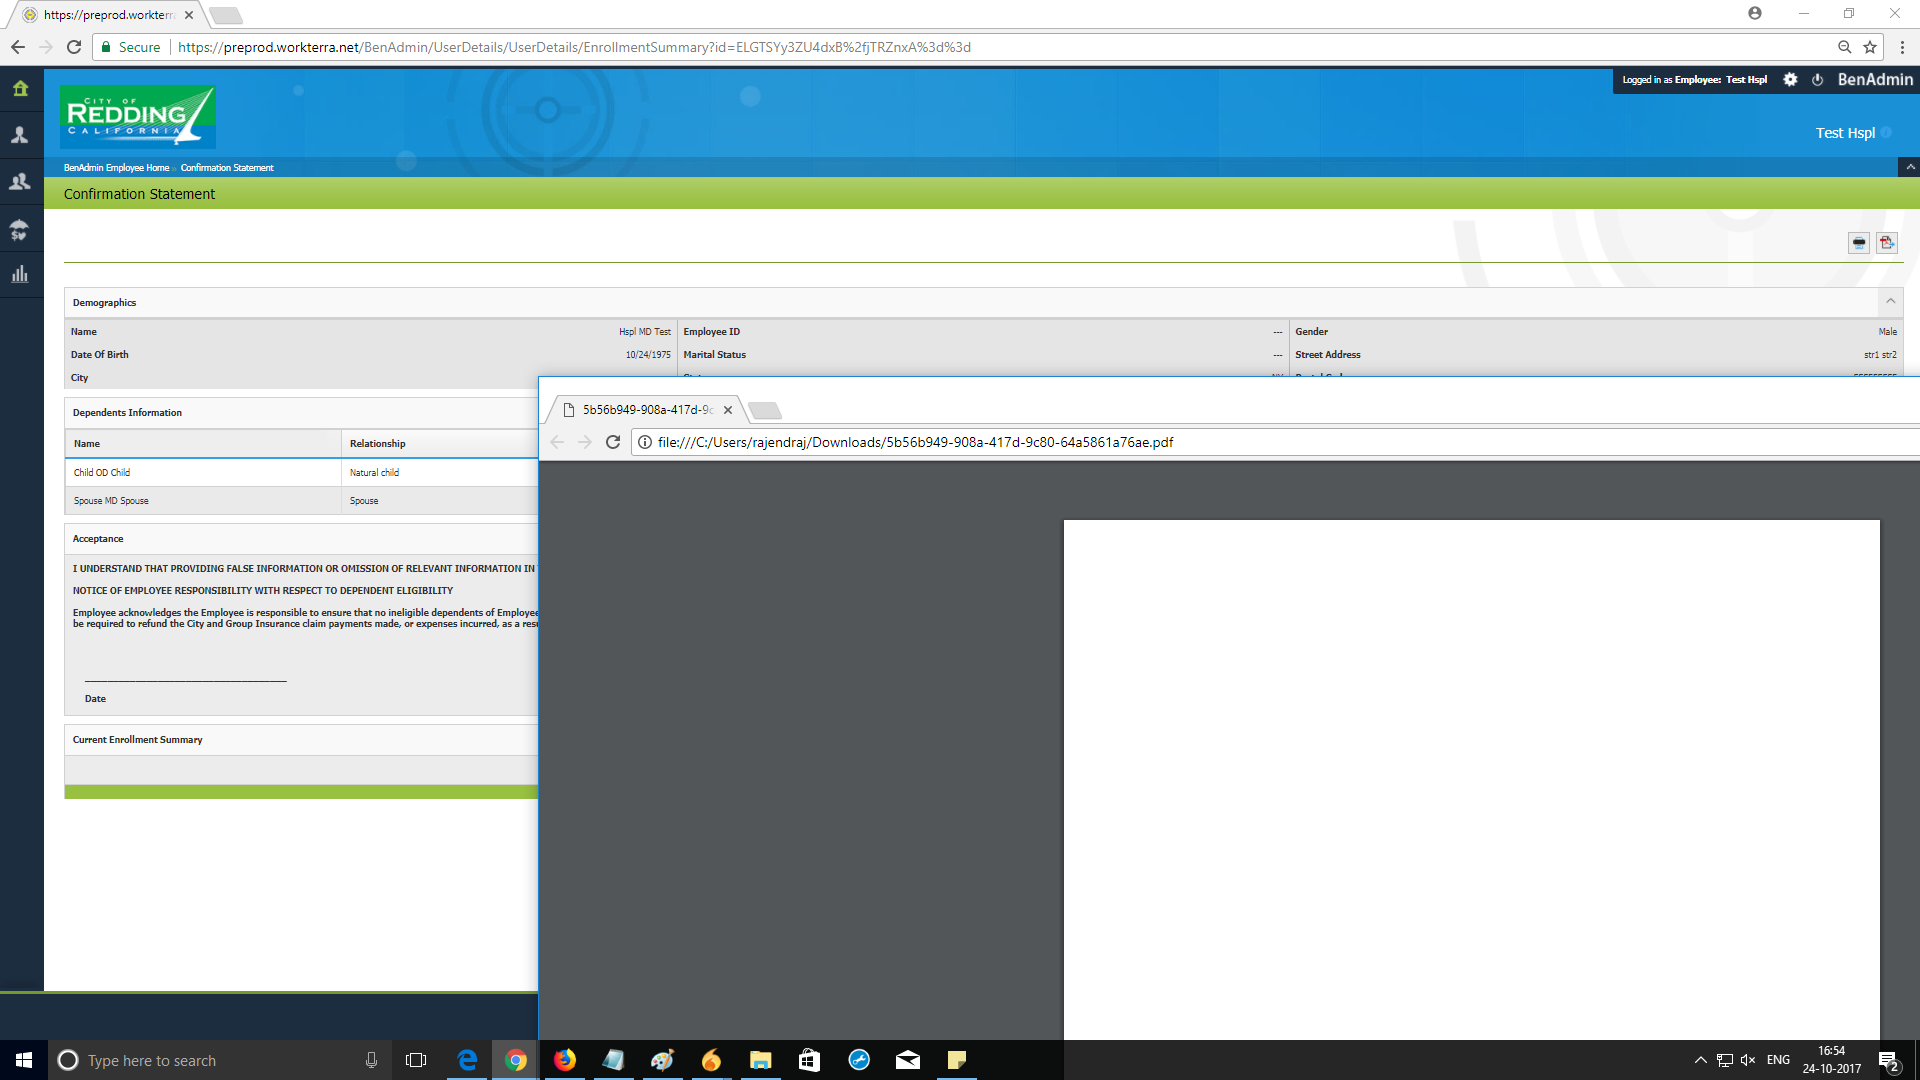
Task: Select the PDF file tab 5b56b949-908a
Action: coord(646,410)
